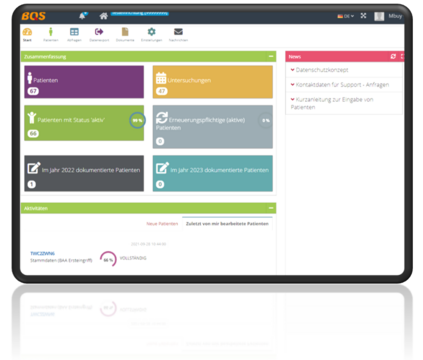The image size is (423, 360).
Task: Open Im Jahr 2022 dokumentierte Patienten tile
Action: pyautogui.click(x=84, y=173)
